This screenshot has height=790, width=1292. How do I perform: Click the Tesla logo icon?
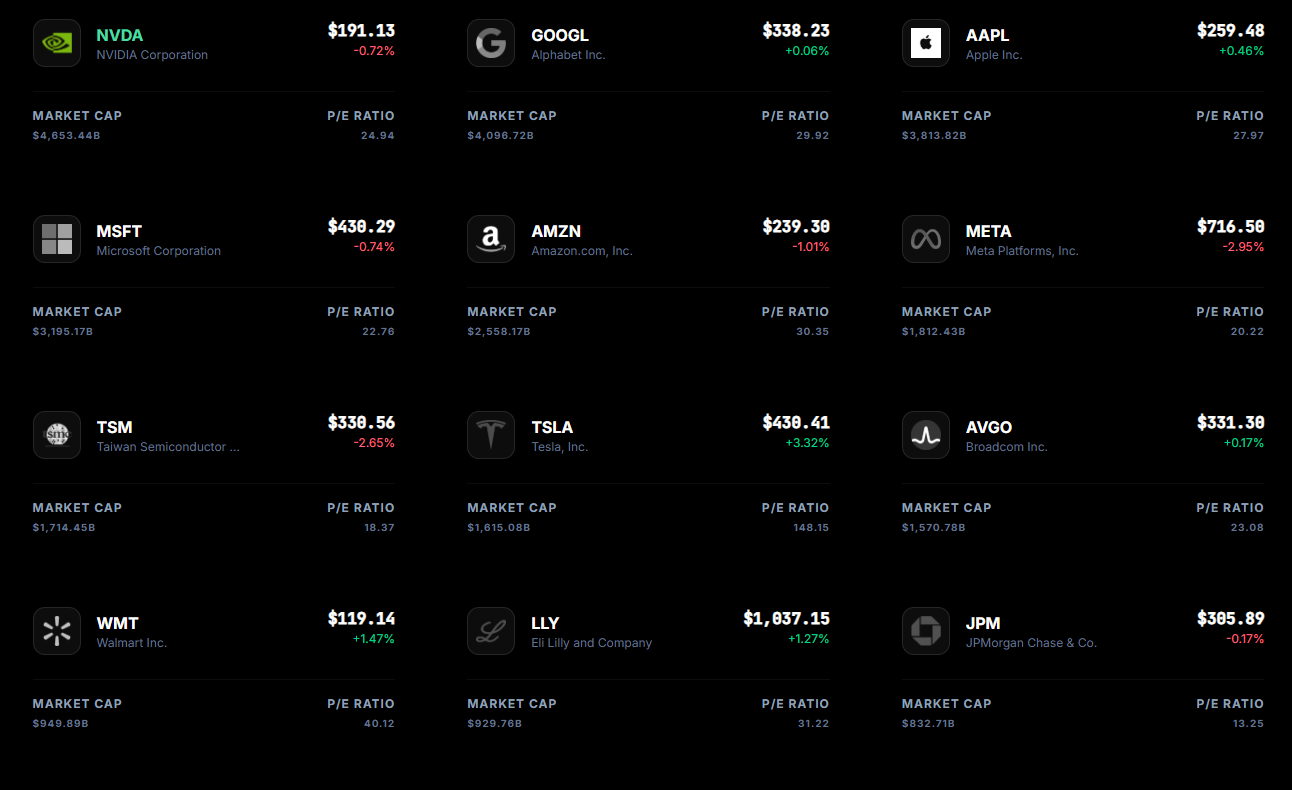[x=491, y=435]
